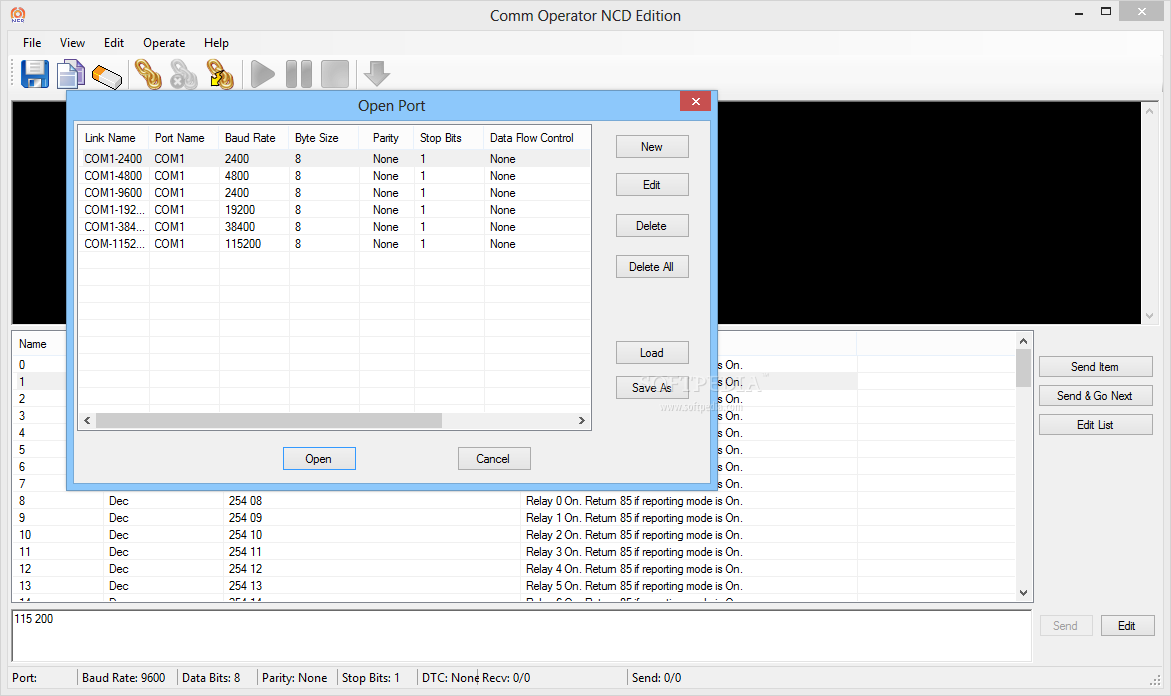Click the black terminal panel's scroll down arrow
This screenshot has height=696, width=1171.
pos(1149,316)
